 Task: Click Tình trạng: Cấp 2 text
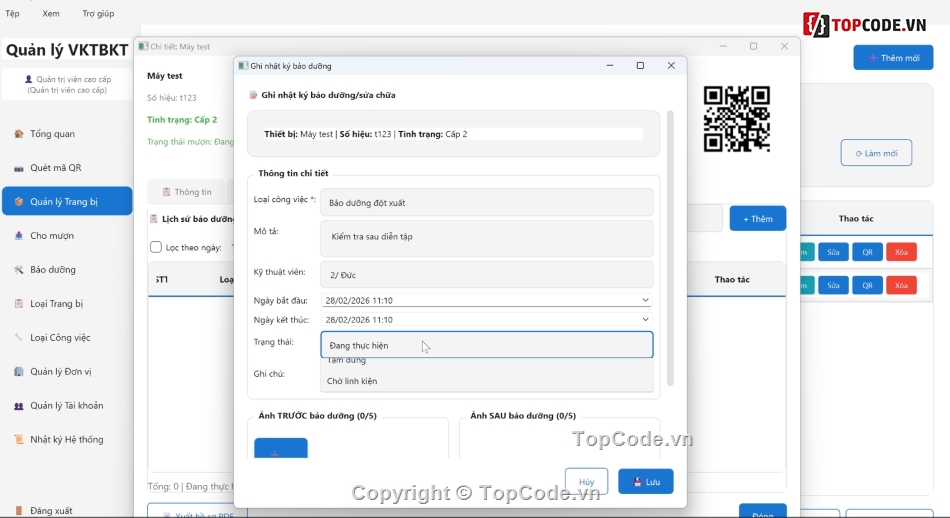click(x=182, y=120)
